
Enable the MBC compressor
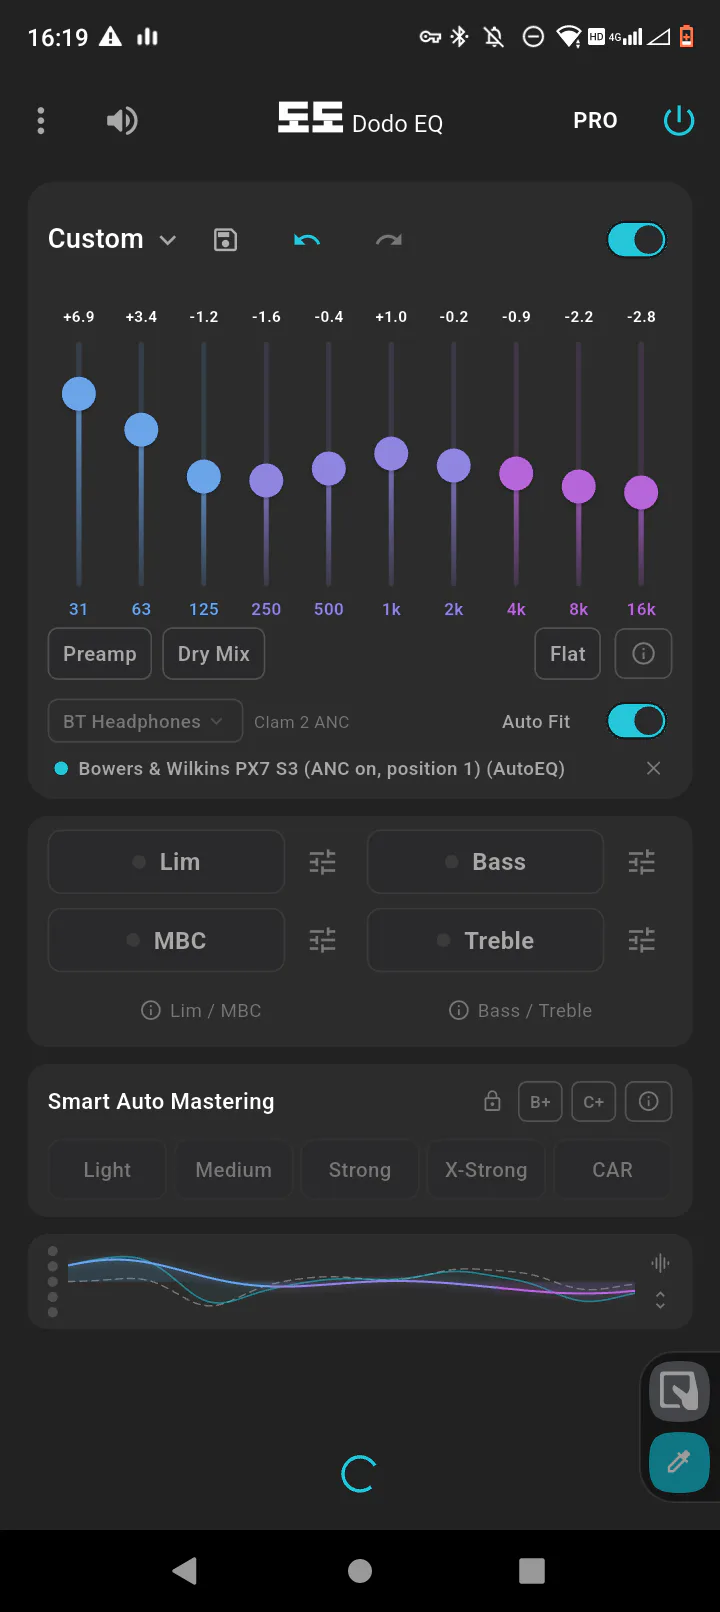(x=166, y=941)
